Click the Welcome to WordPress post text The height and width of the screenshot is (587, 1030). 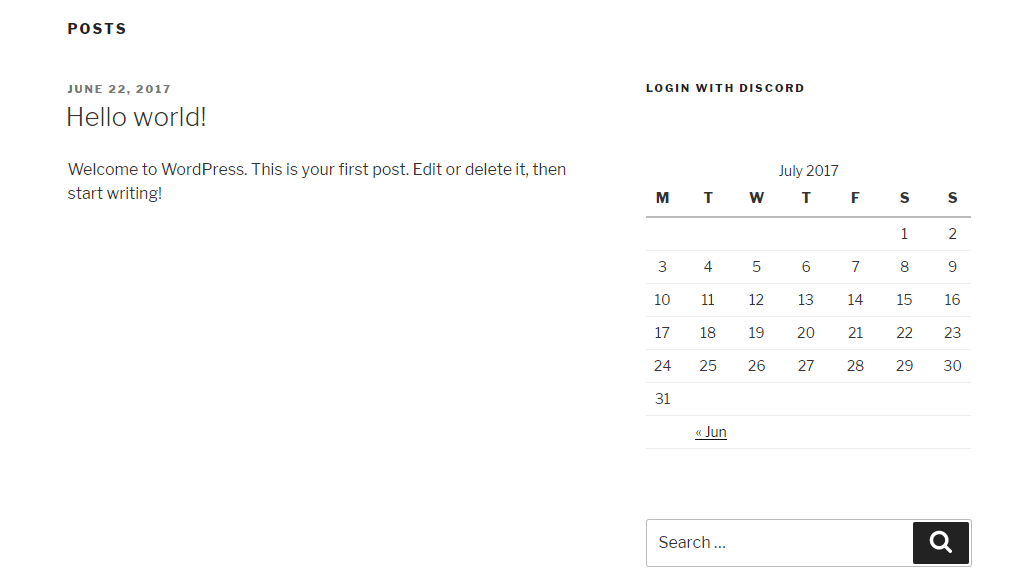click(x=317, y=181)
